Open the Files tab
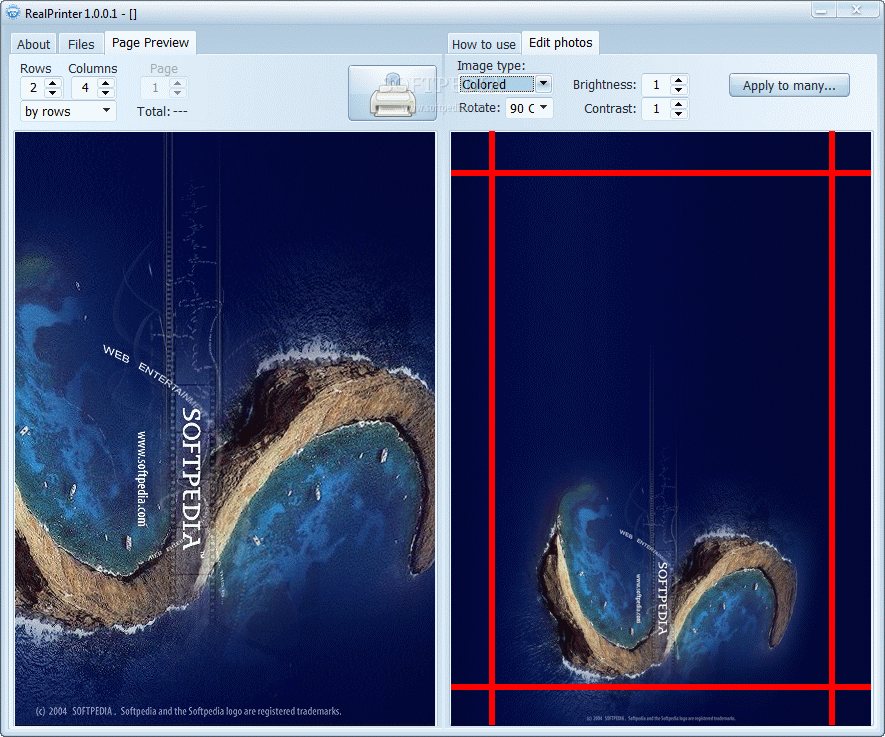The image size is (885, 737). click(81, 44)
